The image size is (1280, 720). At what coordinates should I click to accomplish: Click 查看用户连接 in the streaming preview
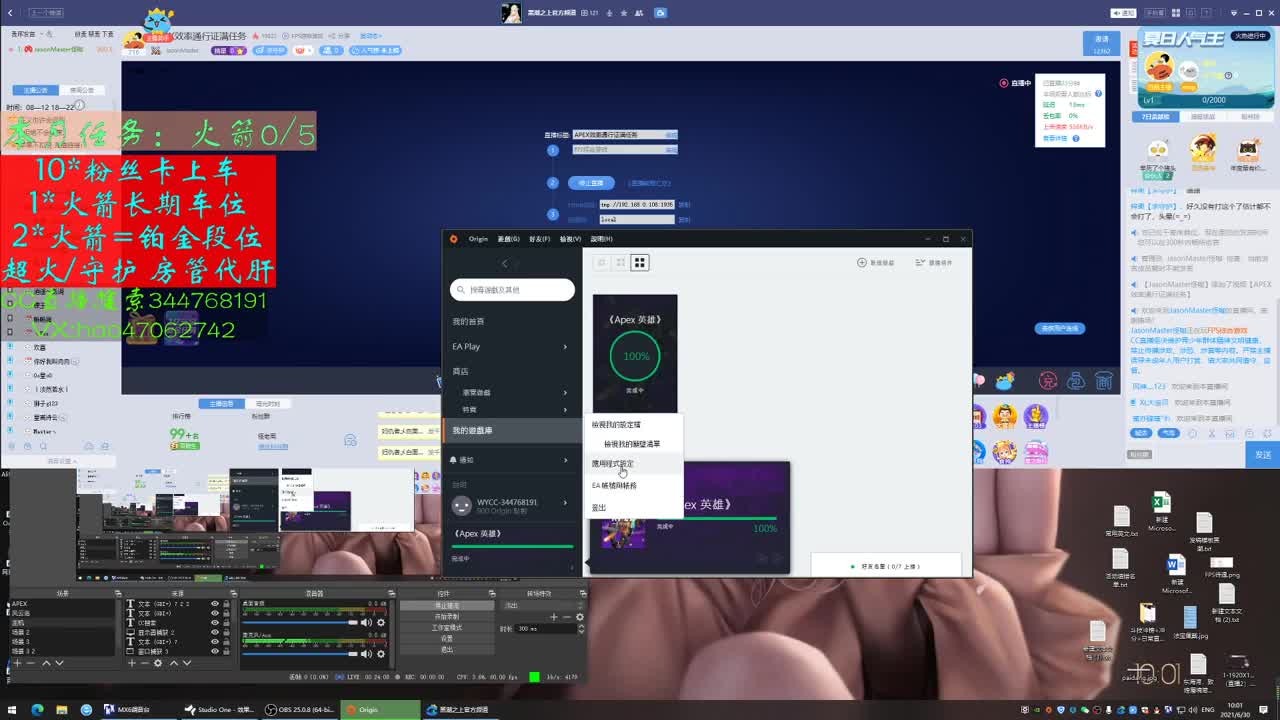1060,328
